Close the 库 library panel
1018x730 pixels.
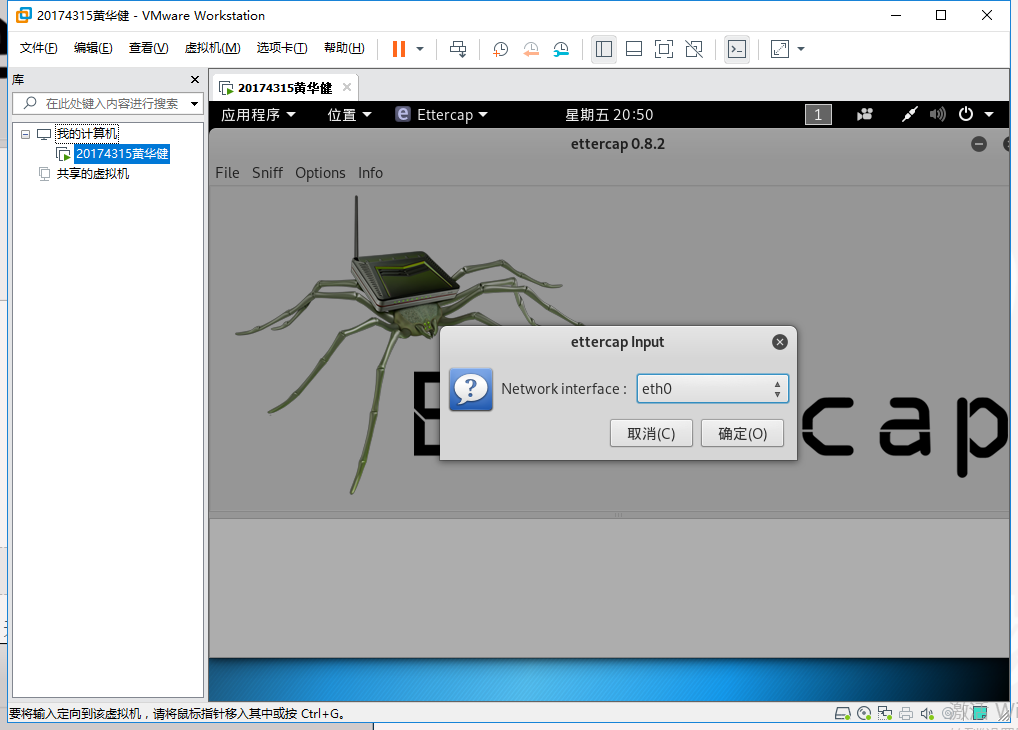coord(195,79)
